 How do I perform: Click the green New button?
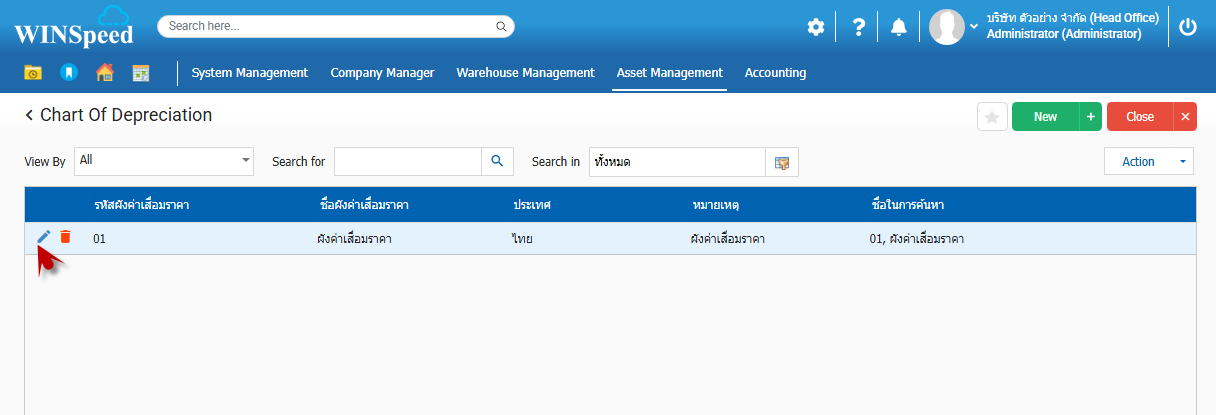(1045, 117)
